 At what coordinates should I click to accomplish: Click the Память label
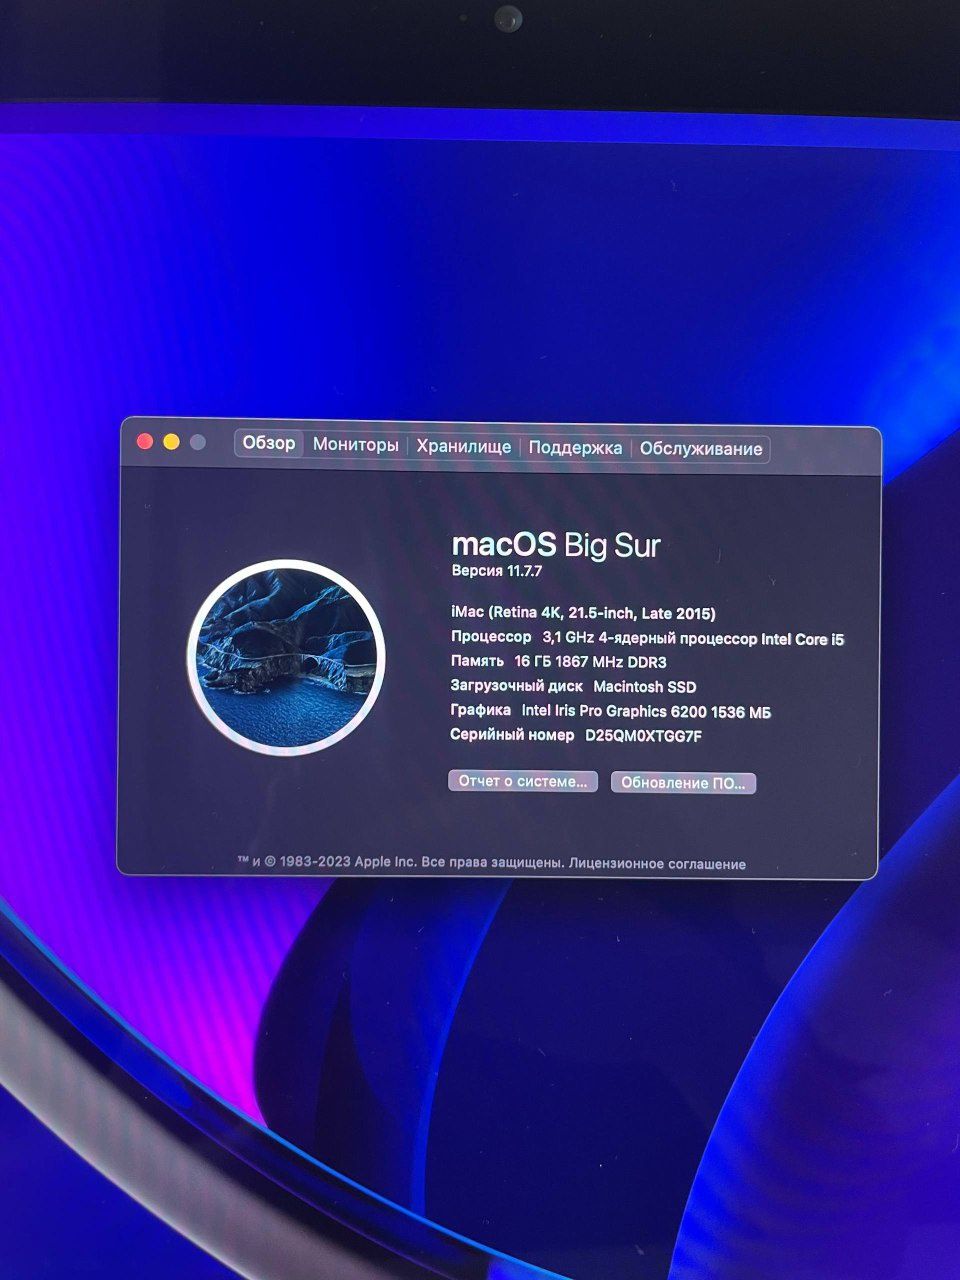coord(477,661)
